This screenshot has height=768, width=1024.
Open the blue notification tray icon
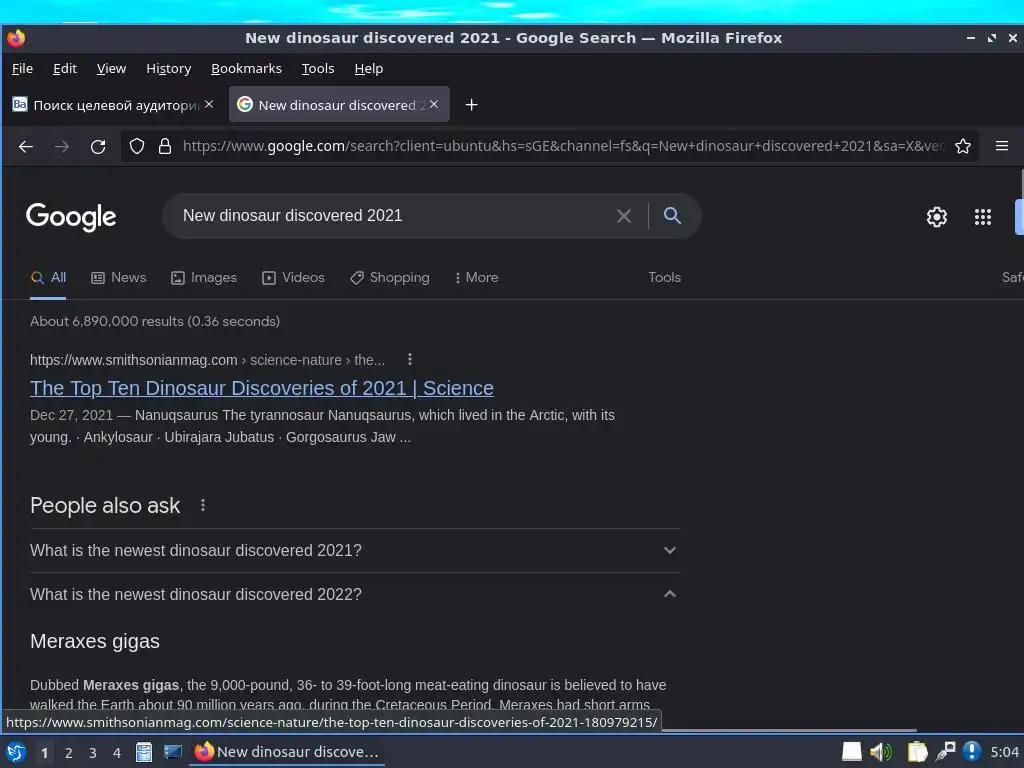click(x=972, y=752)
